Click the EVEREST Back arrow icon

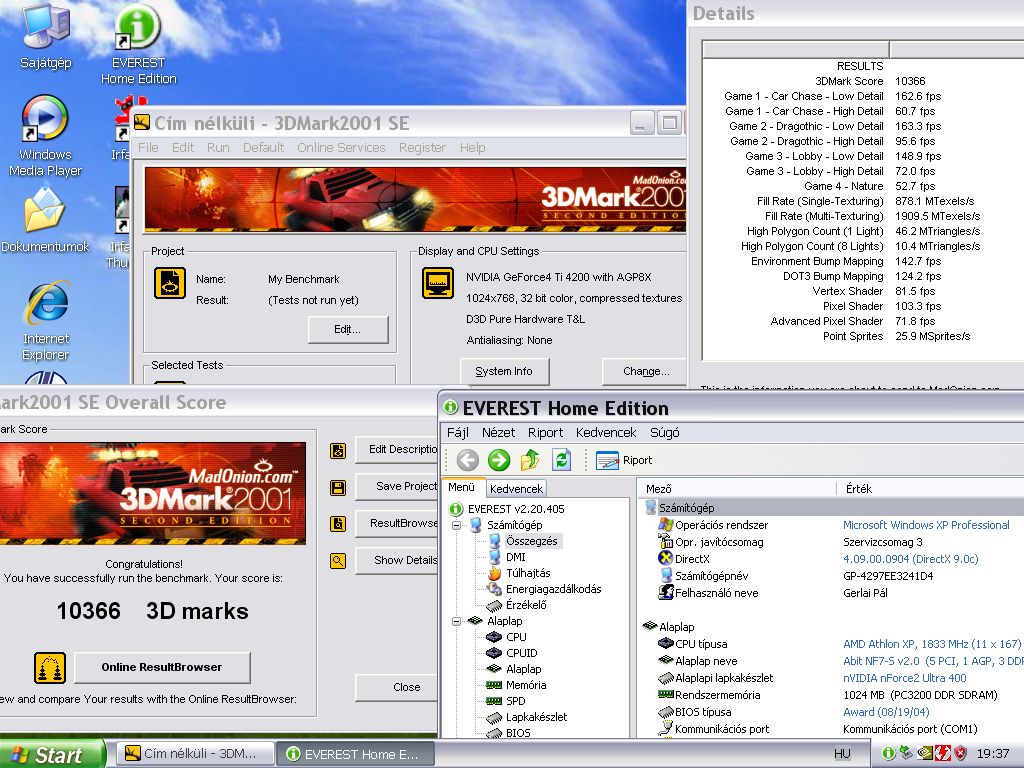tap(468, 460)
